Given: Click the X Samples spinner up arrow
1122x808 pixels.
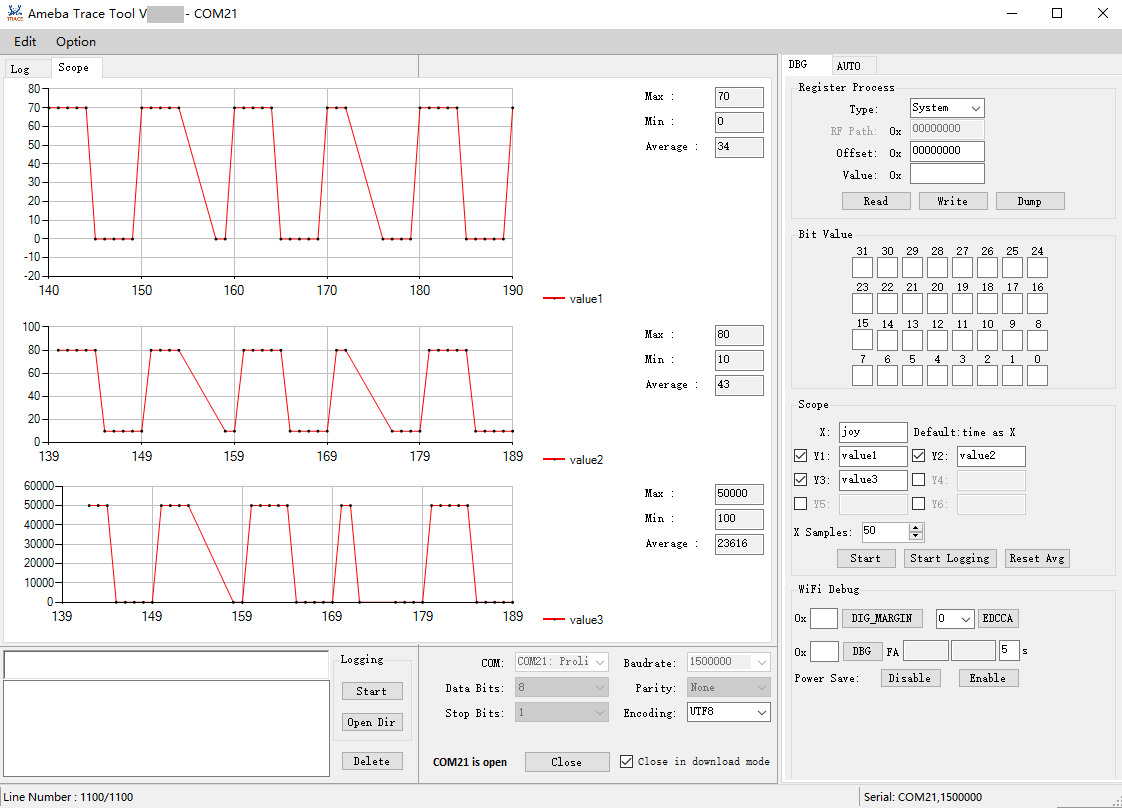Looking at the screenshot, I should pos(916,528).
